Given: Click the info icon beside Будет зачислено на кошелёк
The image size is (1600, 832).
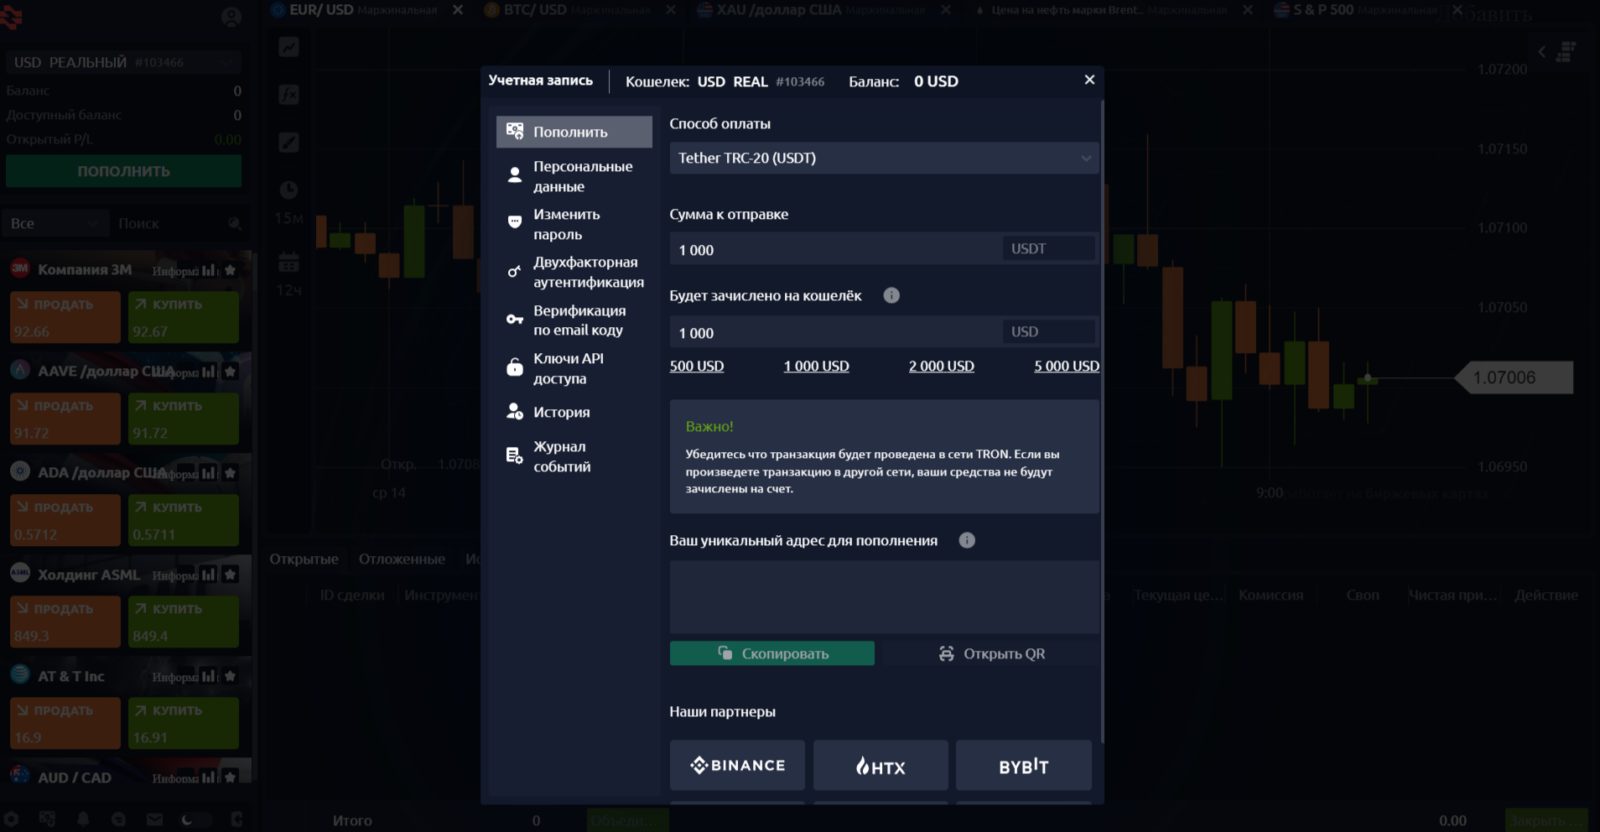Looking at the screenshot, I should [x=892, y=295].
